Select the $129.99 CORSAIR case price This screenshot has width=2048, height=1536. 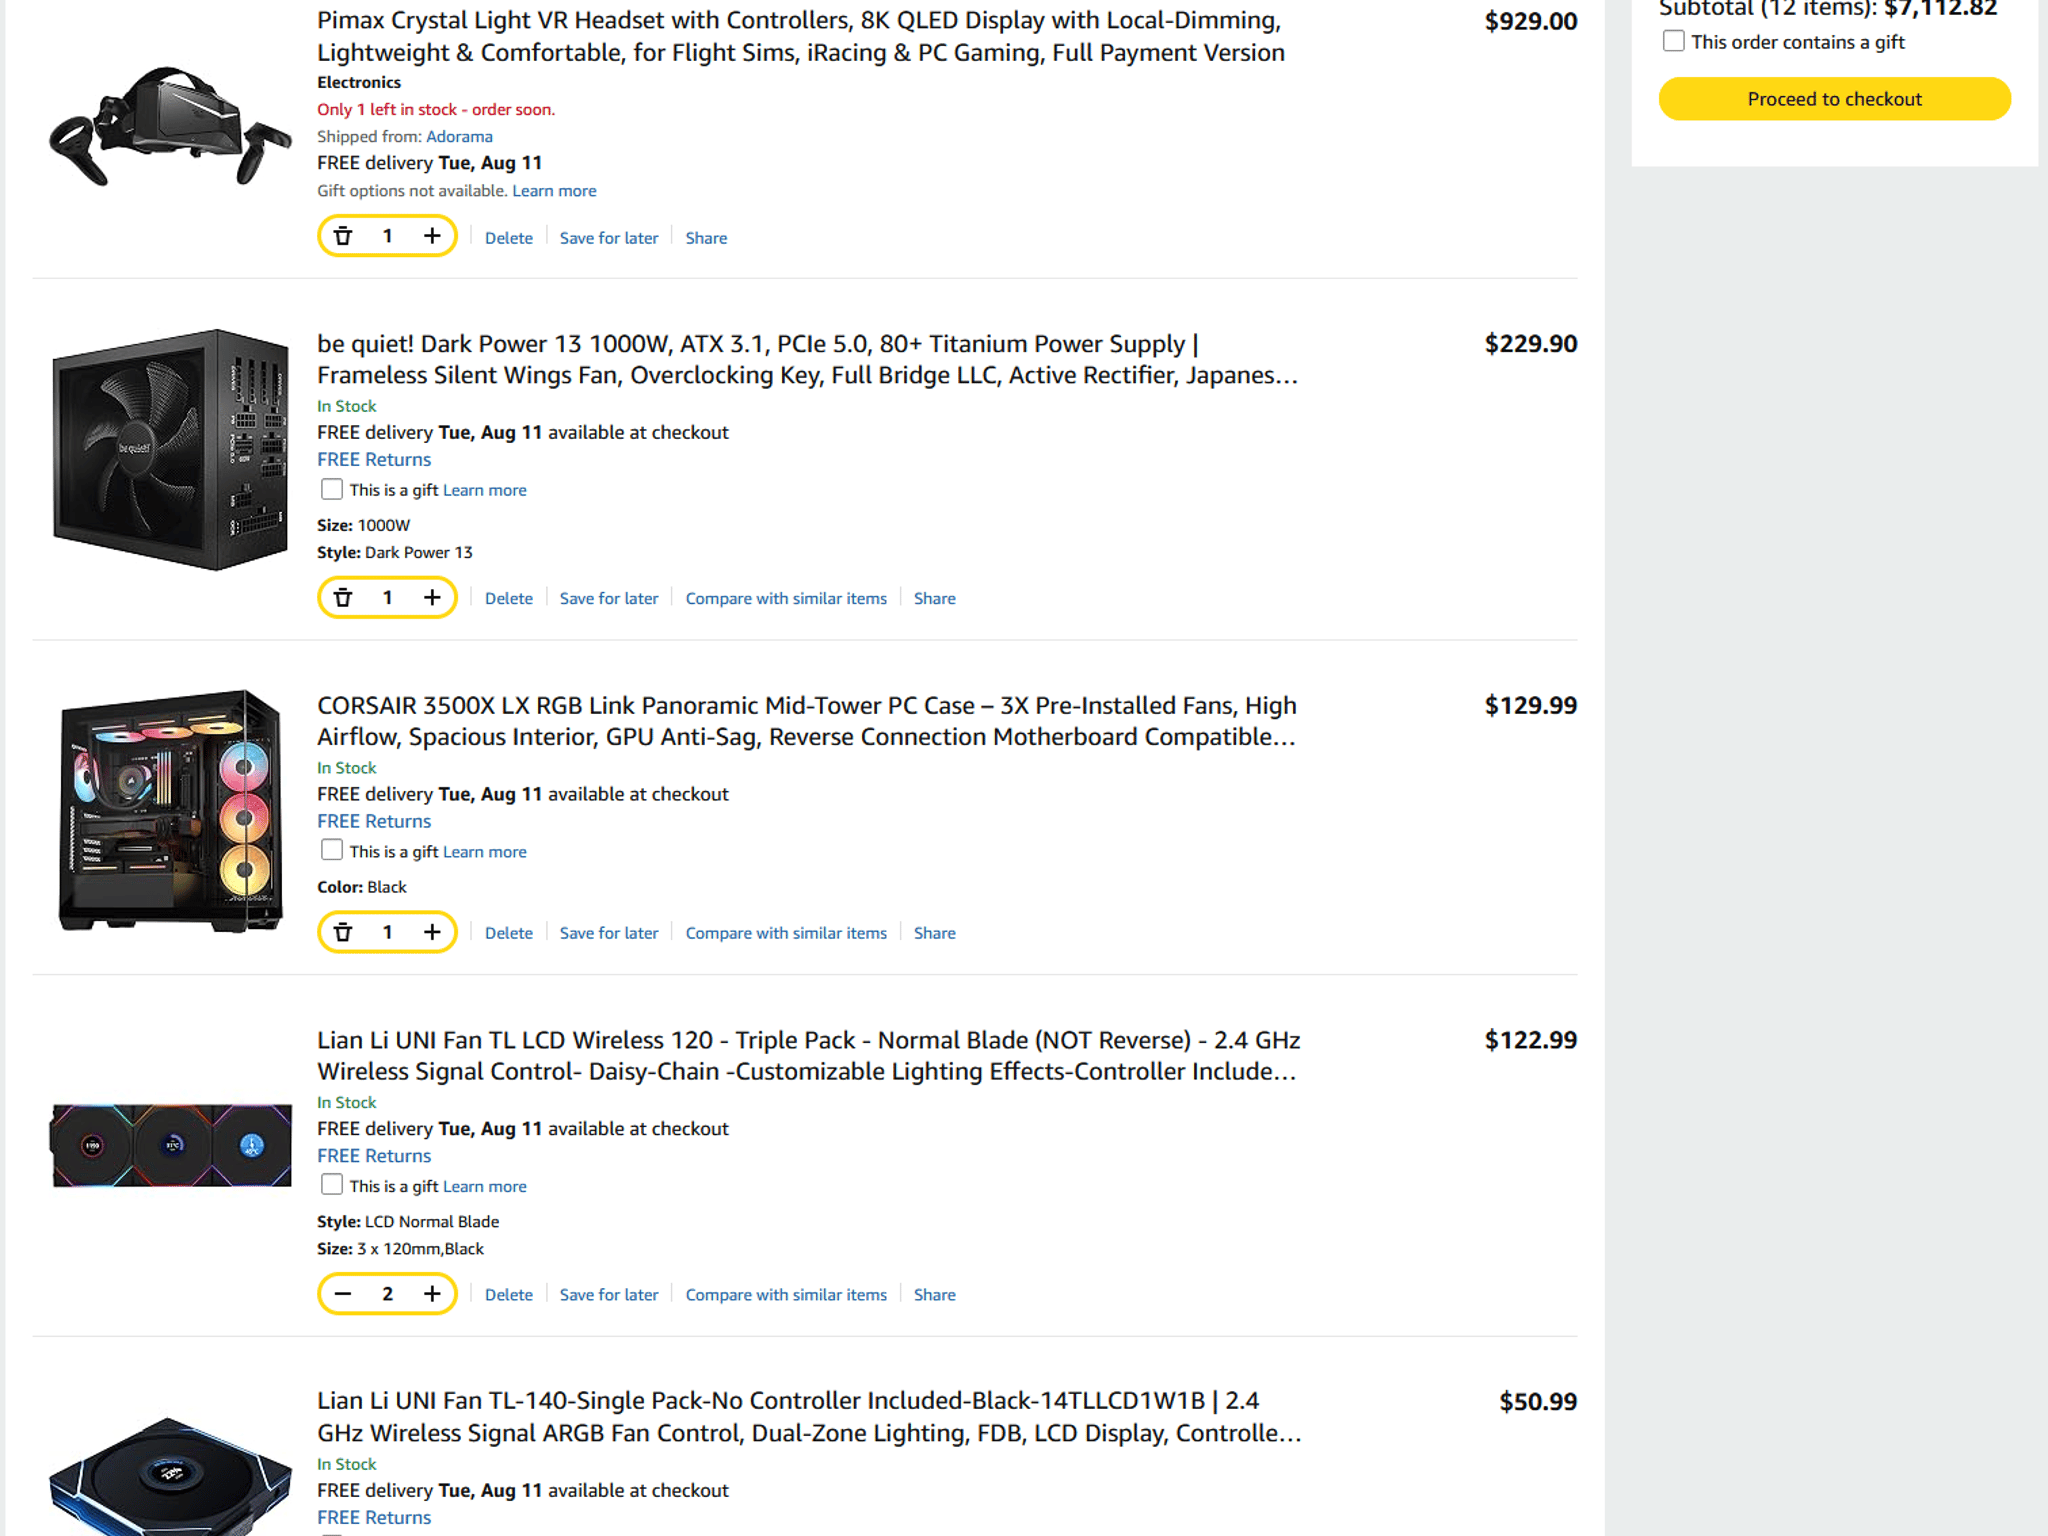coord(1531,706)
